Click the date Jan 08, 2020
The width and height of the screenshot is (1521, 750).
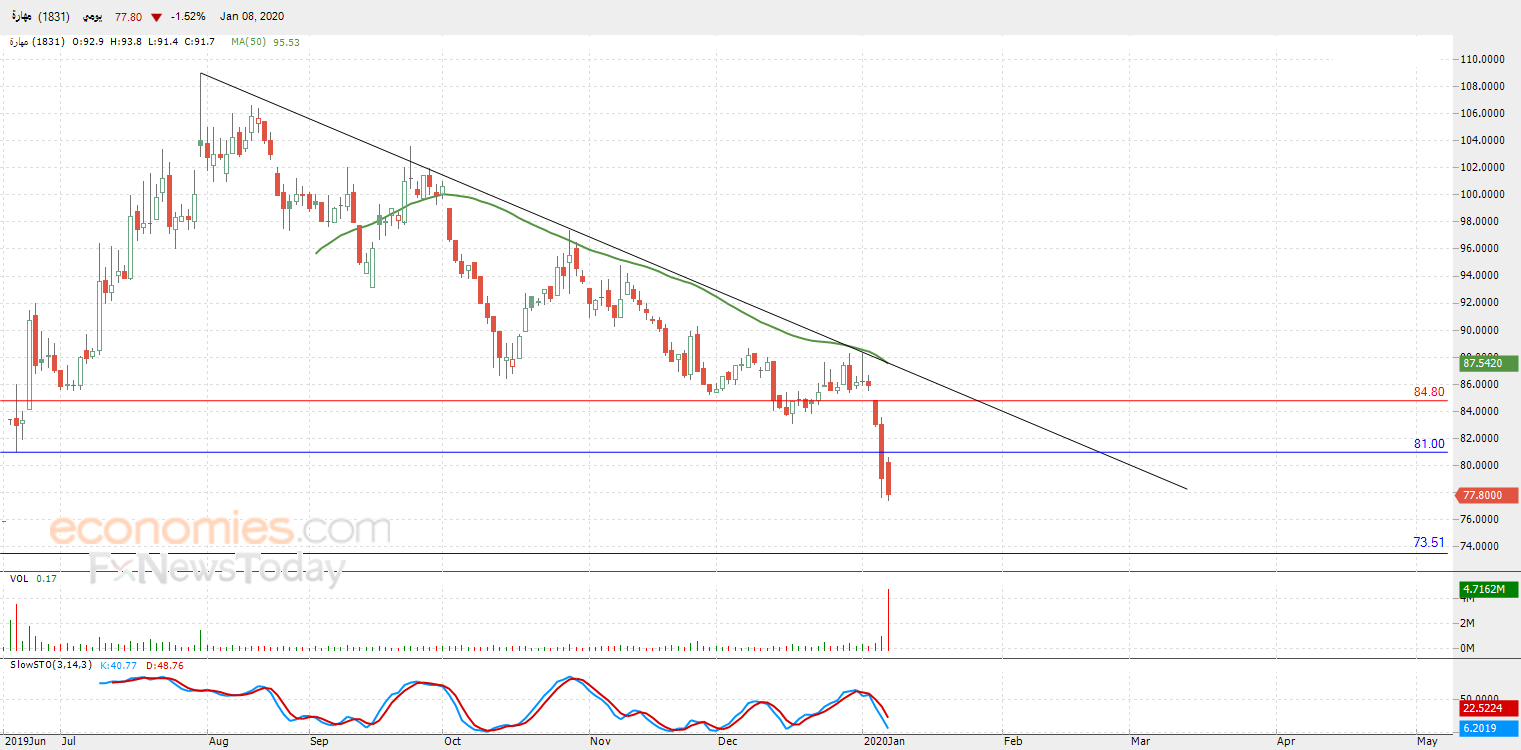coord(253,17)
